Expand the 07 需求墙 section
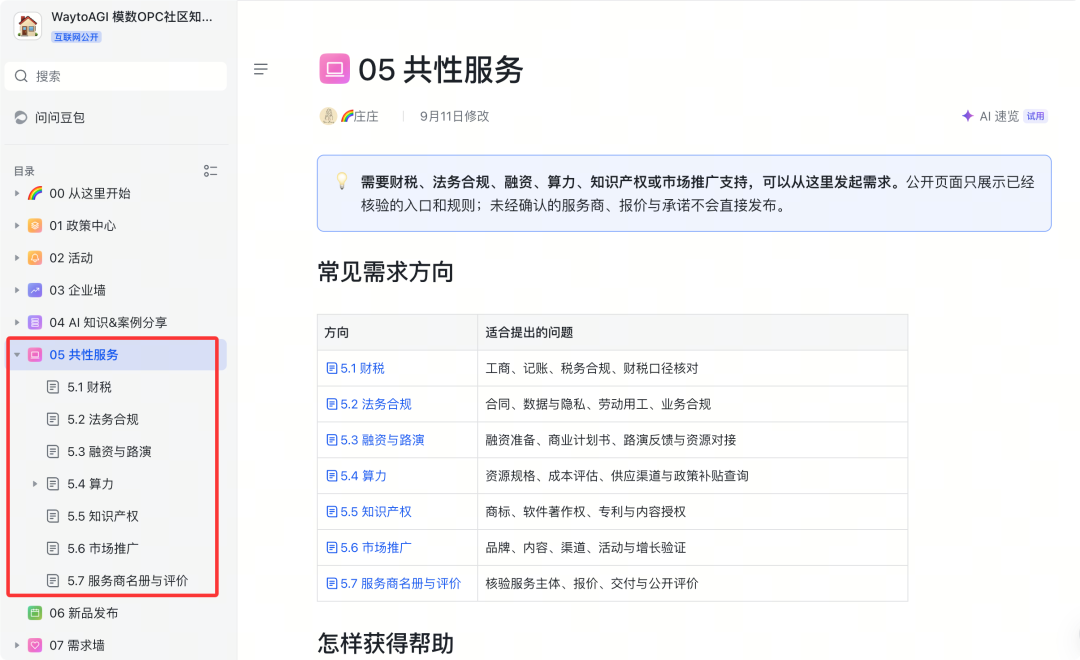The height and width of the screenshot is (660, 1080). point(17,646)
